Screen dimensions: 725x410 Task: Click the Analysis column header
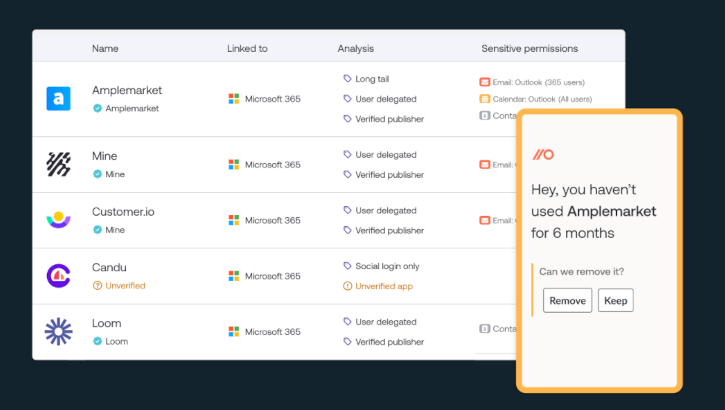(356, 49)
